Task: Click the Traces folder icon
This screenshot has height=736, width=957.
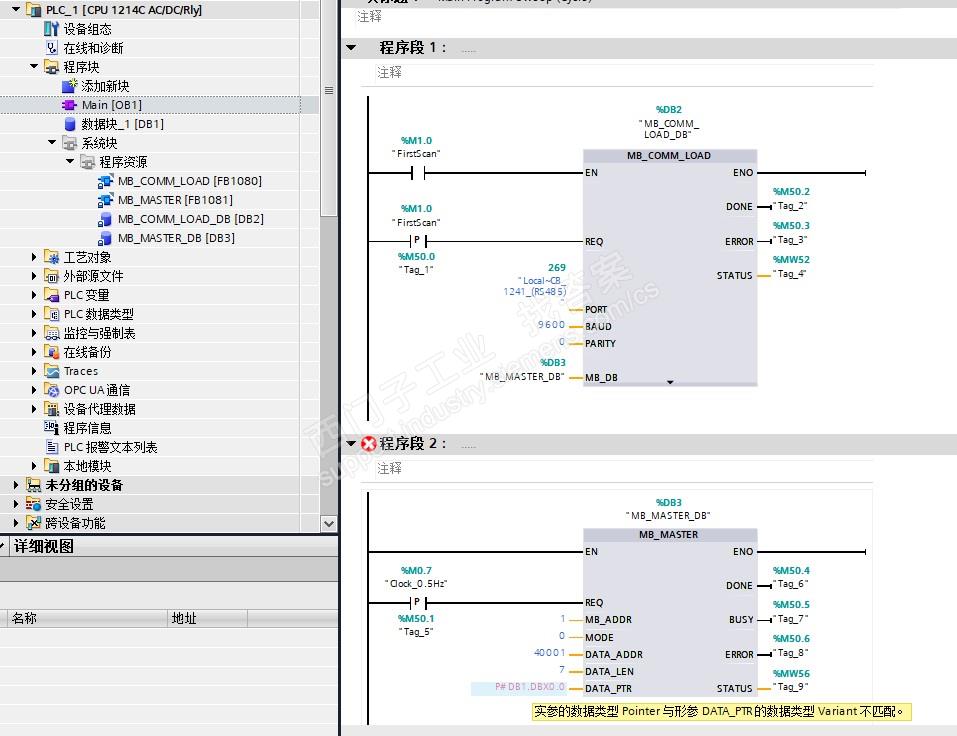Action: pos(51,371)
